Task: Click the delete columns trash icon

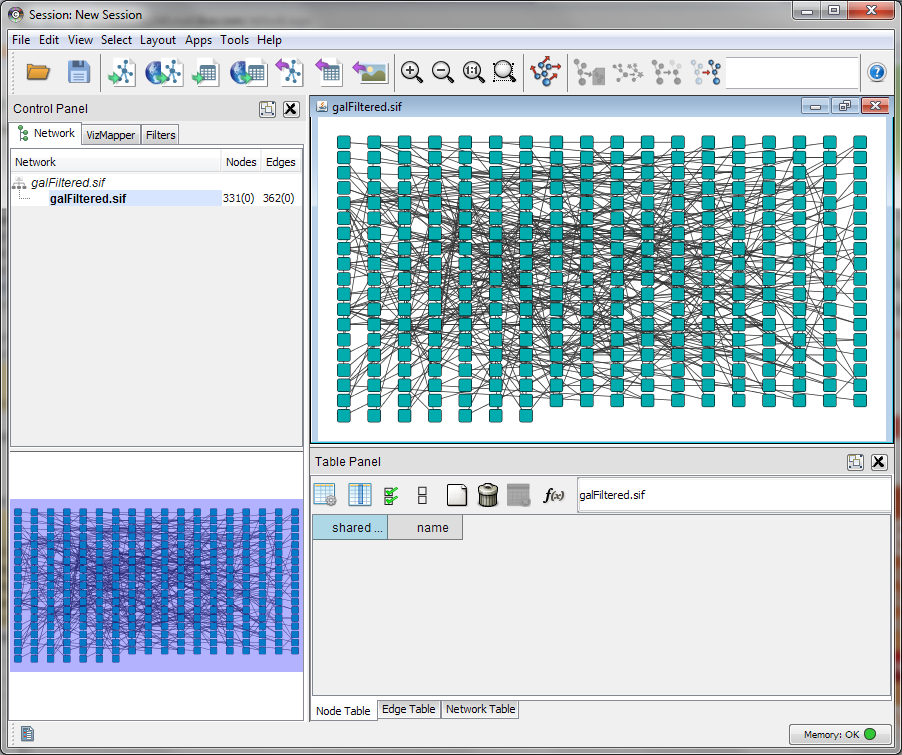Action: [488, 495]
